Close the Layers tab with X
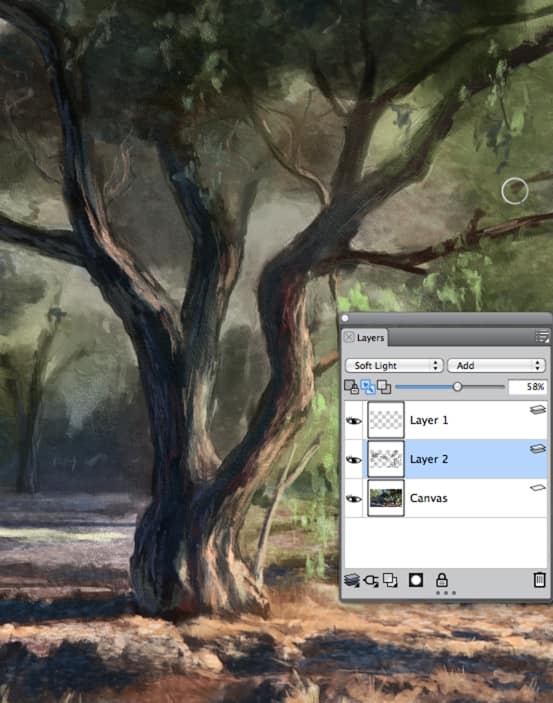The width and height of the screenshot is (553, 703). [x=349, y=337]
